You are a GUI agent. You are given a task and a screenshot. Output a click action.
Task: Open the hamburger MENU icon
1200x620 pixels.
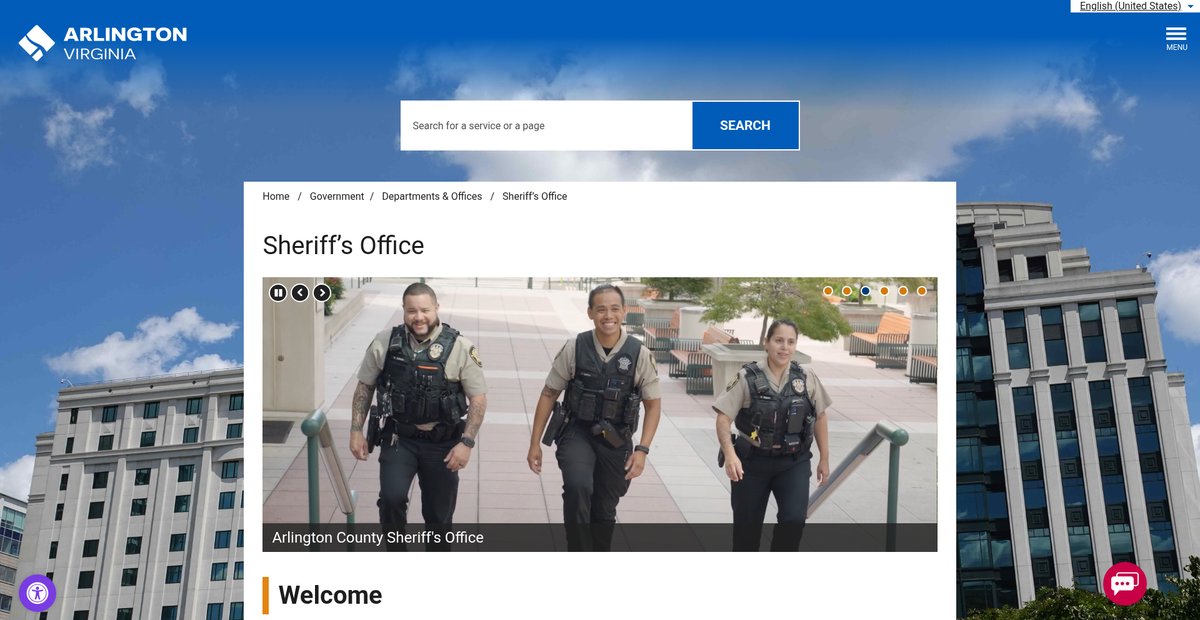[1176, 38]
